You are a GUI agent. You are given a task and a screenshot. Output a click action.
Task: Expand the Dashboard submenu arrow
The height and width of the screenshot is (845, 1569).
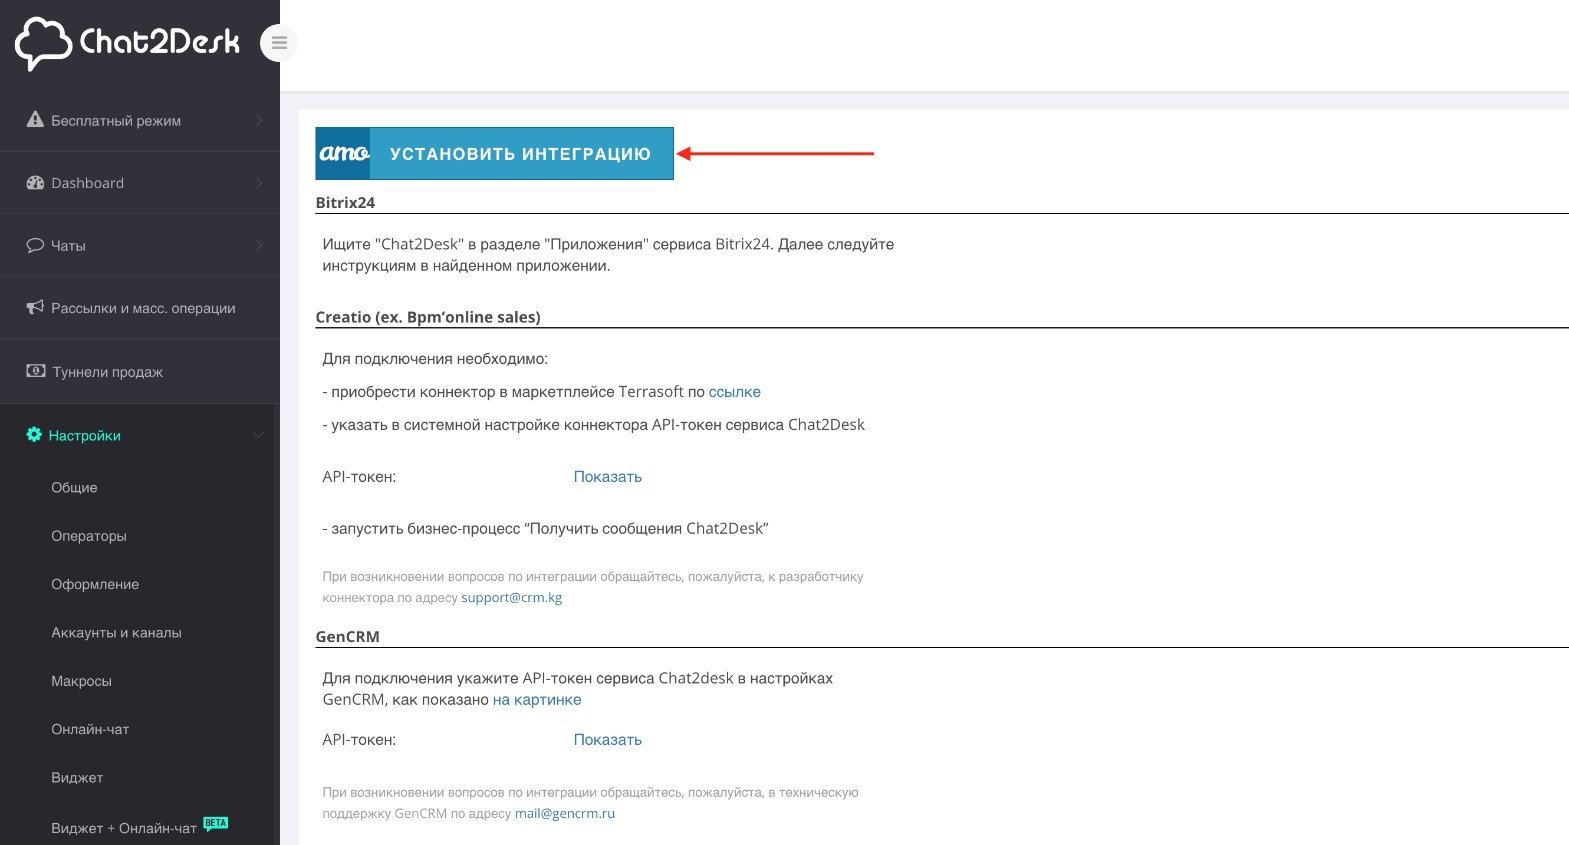[x=259, y=183]
